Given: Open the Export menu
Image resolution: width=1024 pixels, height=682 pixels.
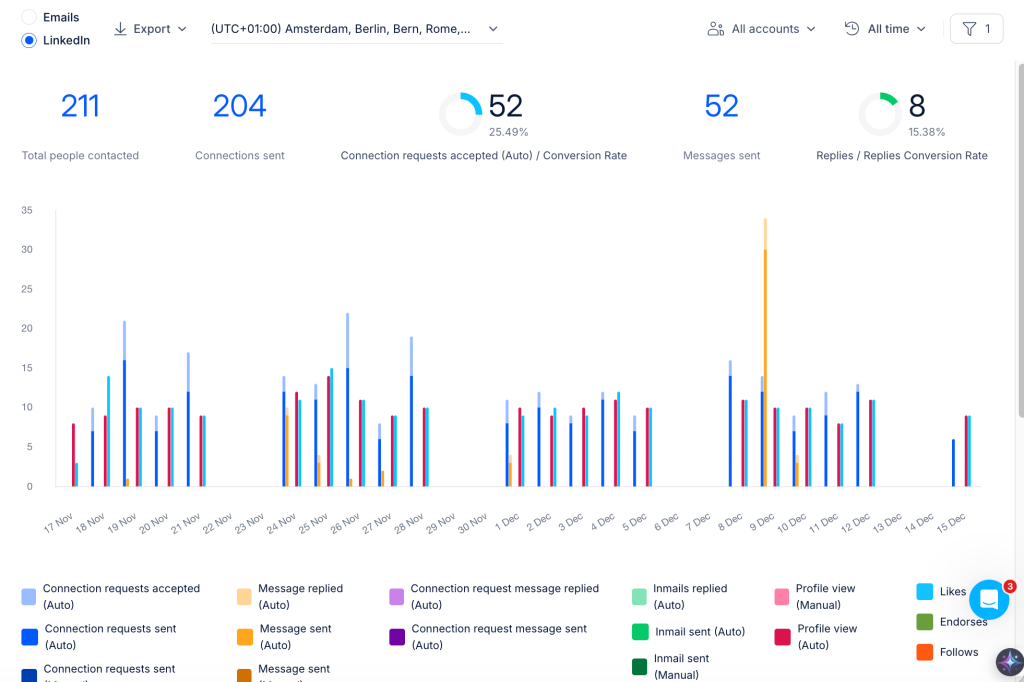Looking at the screenshot, I should click(x=151, y=29).
